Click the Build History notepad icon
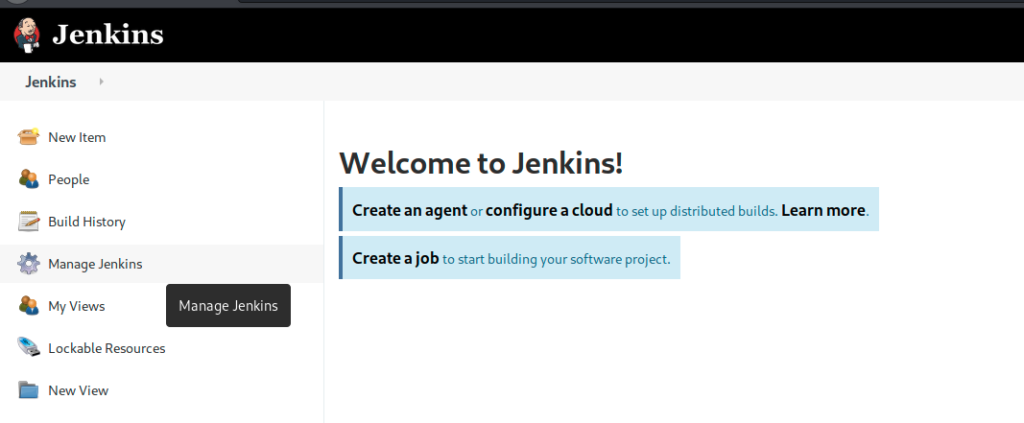This screenshot has height=423, width=1024. coord(28,221)
